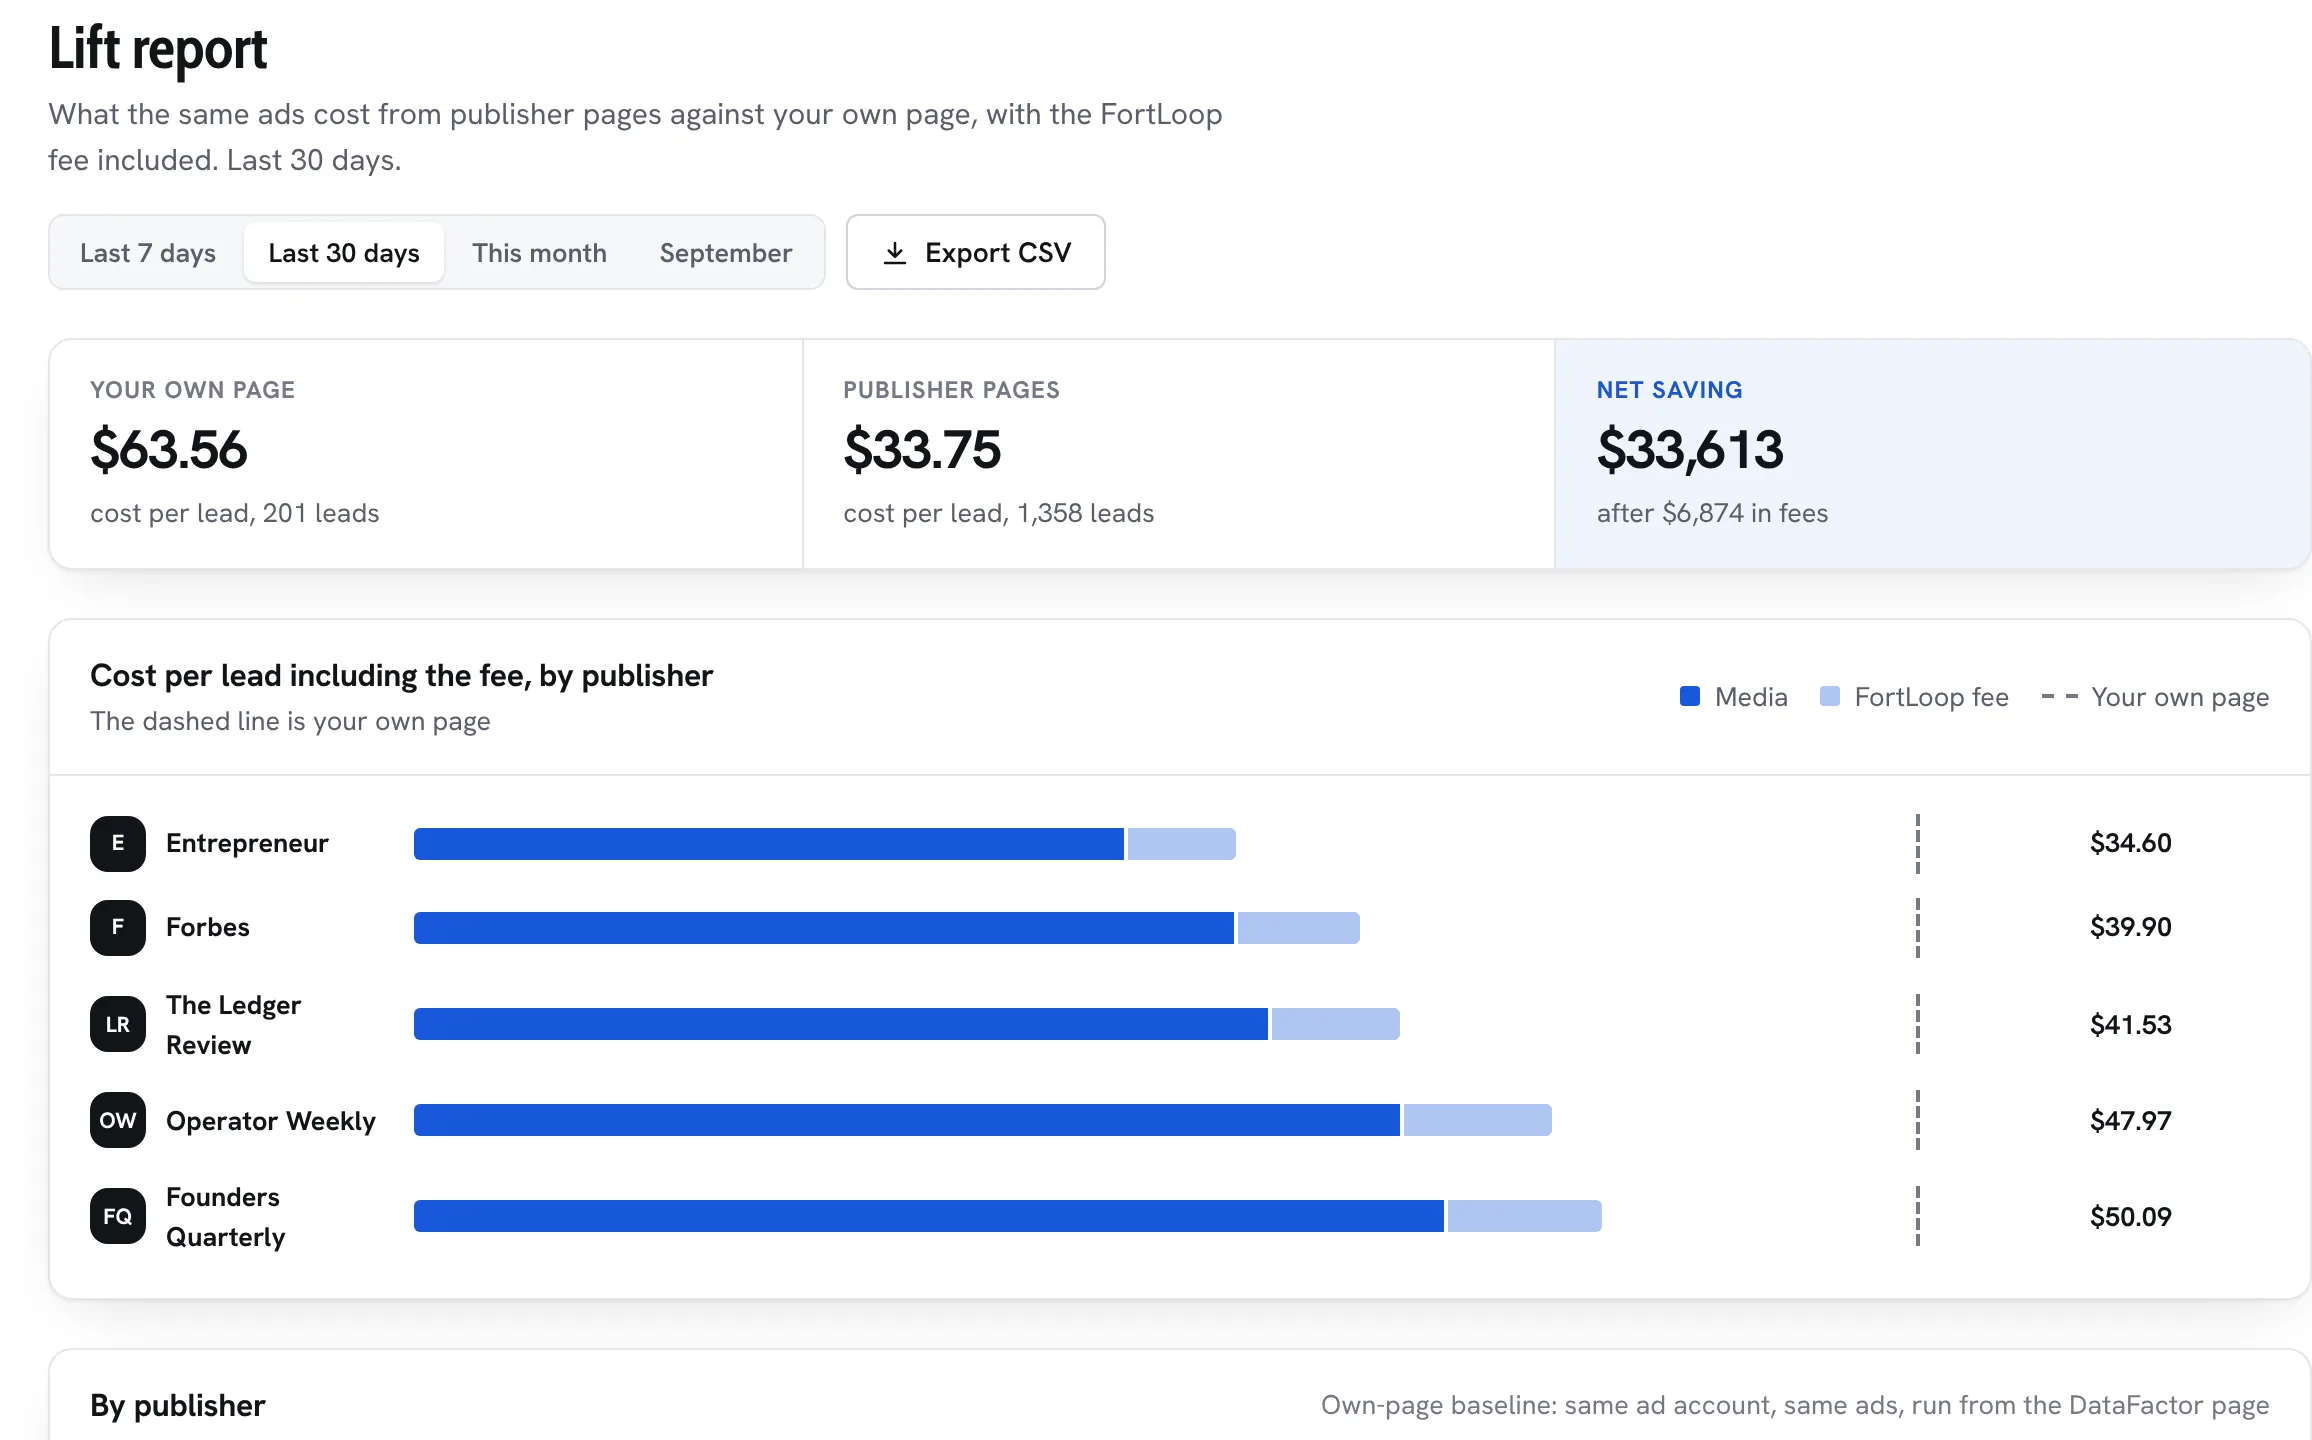2312x1440 pixels.
Task: Click Operator Weekly's media bar
Action: pyautogui.click(x=907, y=1120)
